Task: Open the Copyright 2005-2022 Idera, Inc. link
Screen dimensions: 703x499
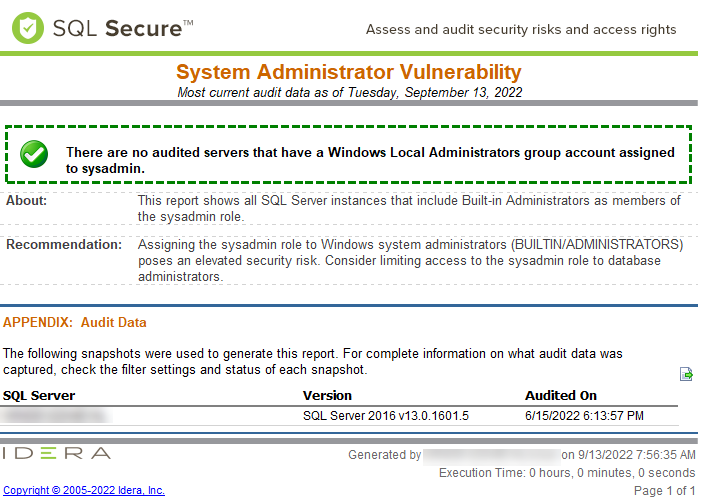Action: click(x=84, y=490)
